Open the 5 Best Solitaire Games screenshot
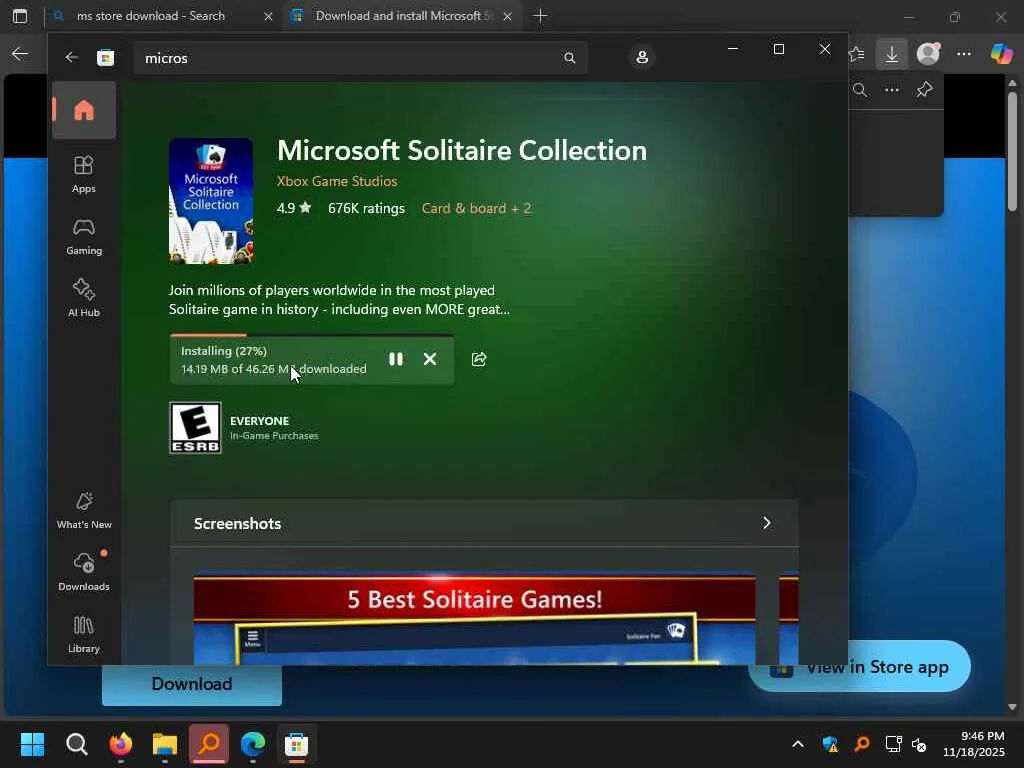Screen dimensions: 1024x768 pos(475,618)
